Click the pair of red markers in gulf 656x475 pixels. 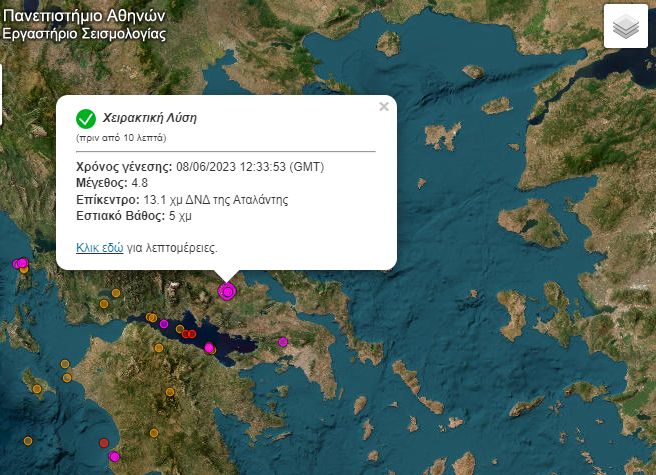click(x=187, y=333)
